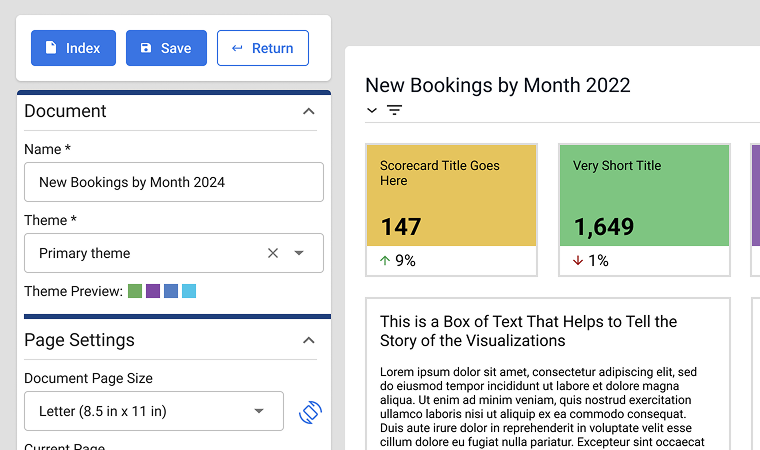Edit the document Name field
Image resolution: width=760 pixels, height=450 pixels.
click(173, 182)
